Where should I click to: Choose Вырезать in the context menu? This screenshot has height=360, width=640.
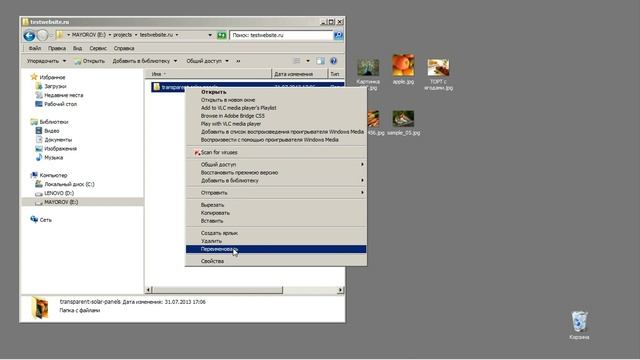click(x=276, y=205)
